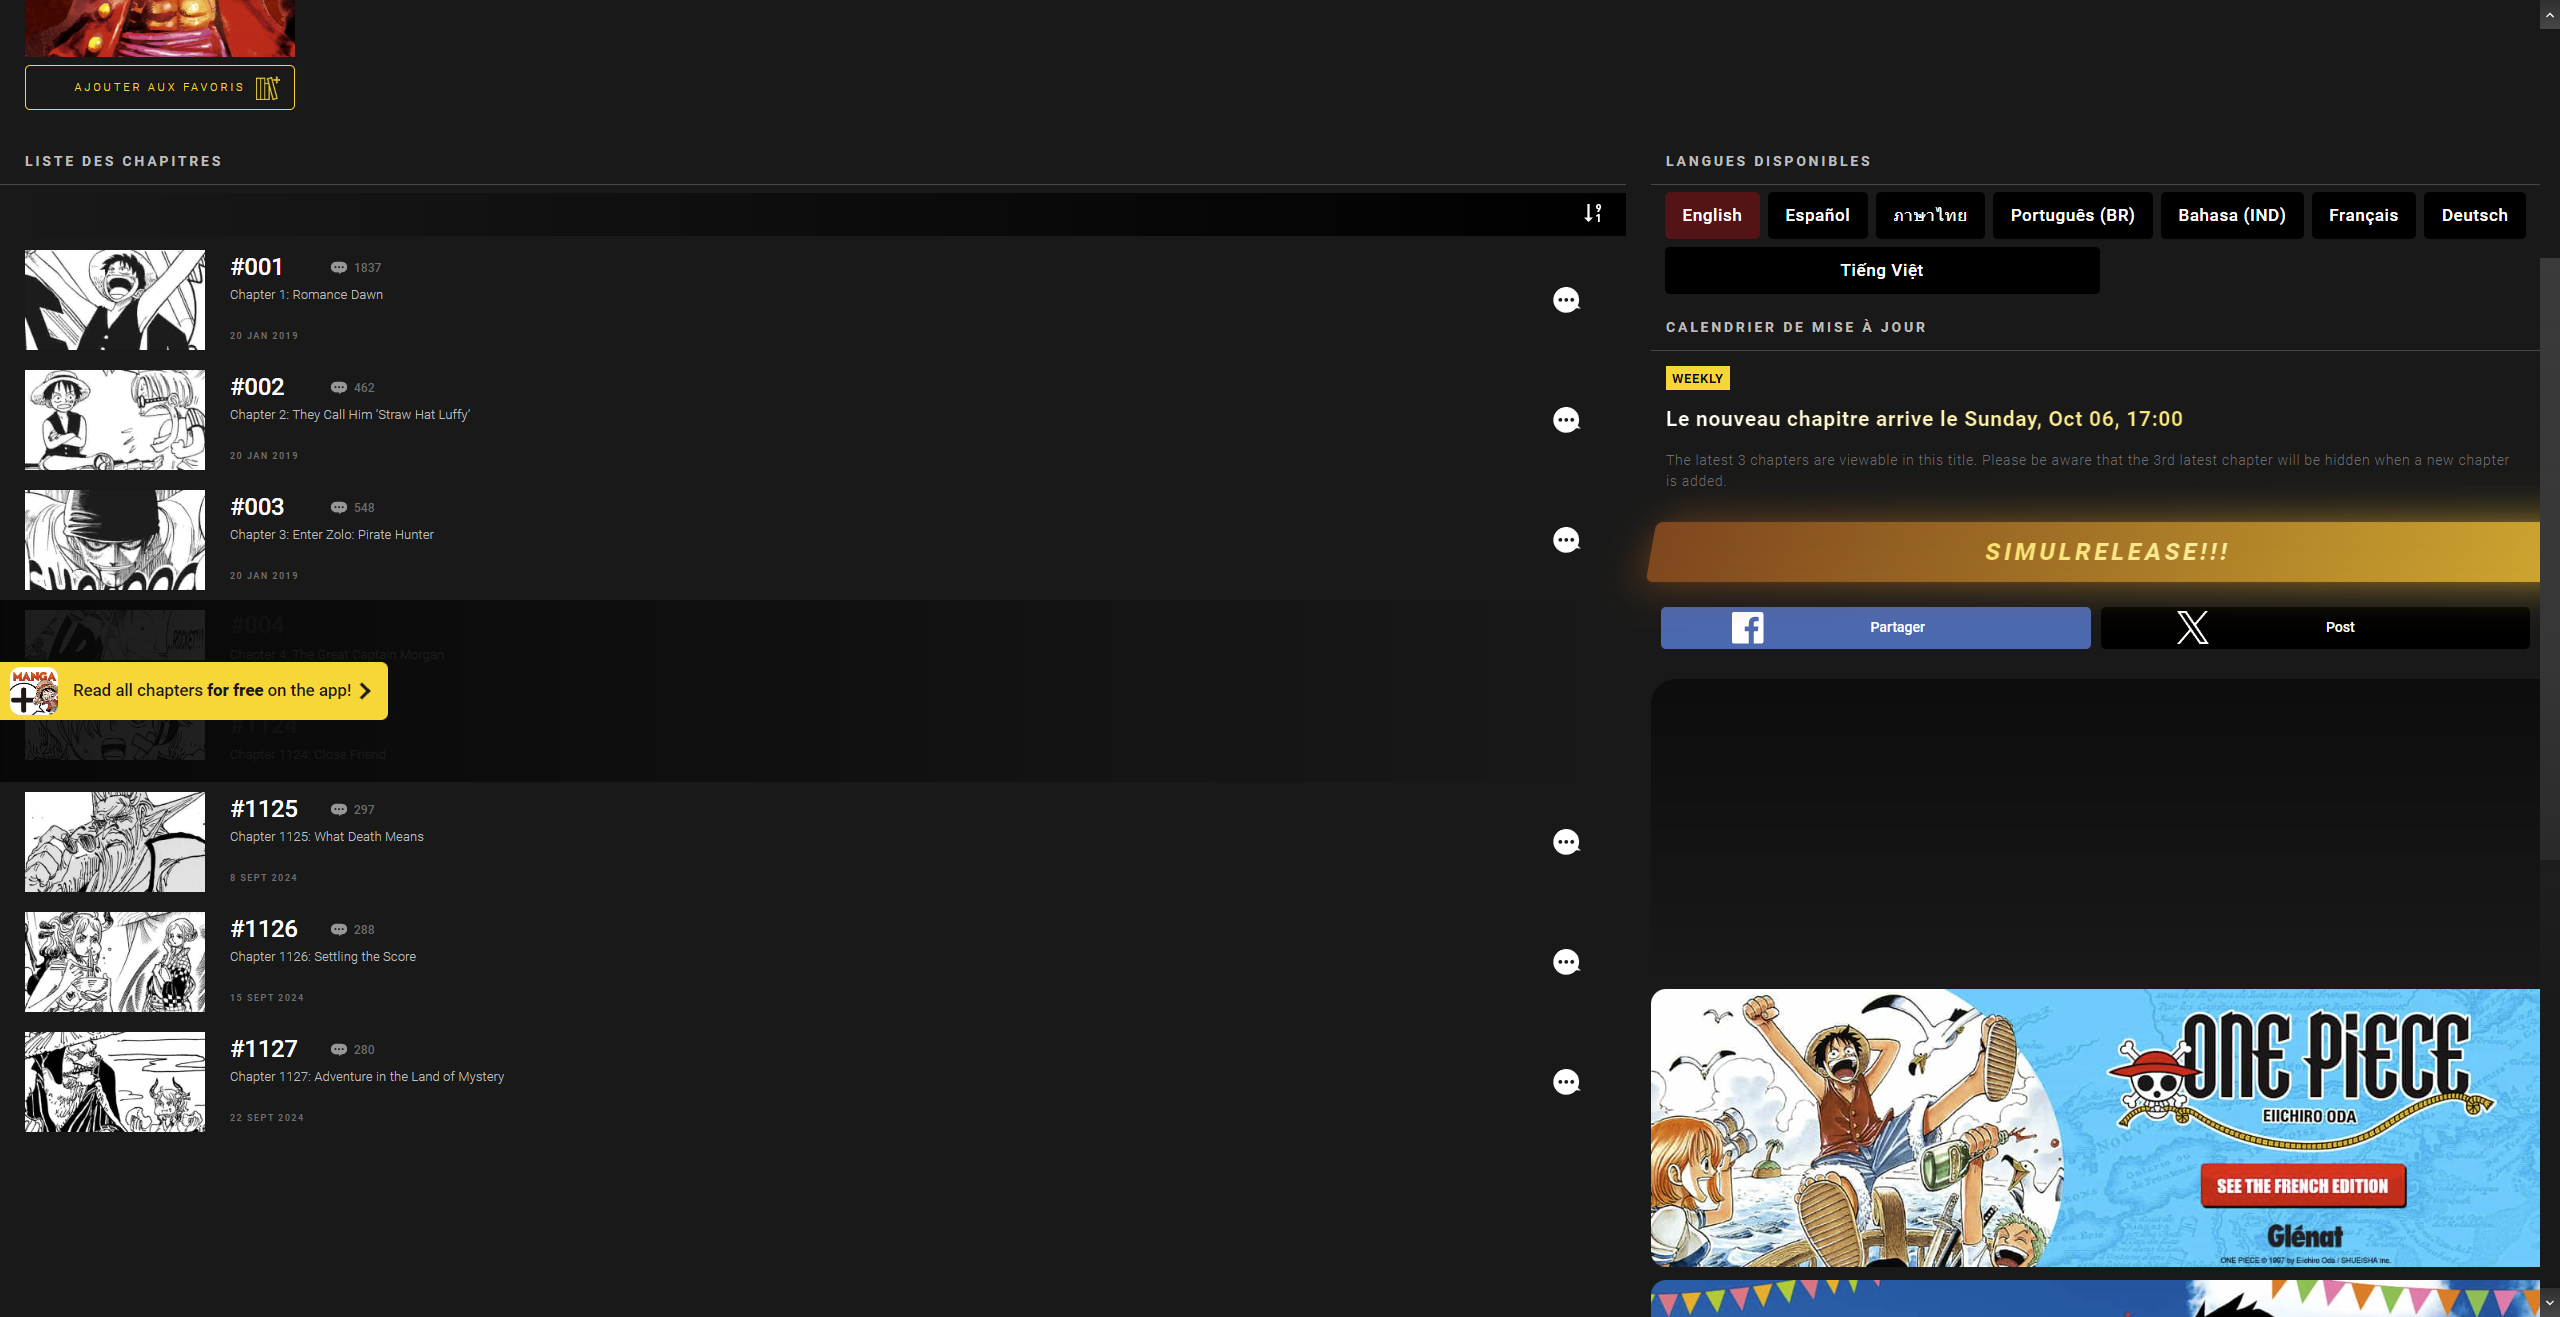Open comments bubble for chapter #1125
This screenshot has height=1317, width=2560.
click(1566, 842)
